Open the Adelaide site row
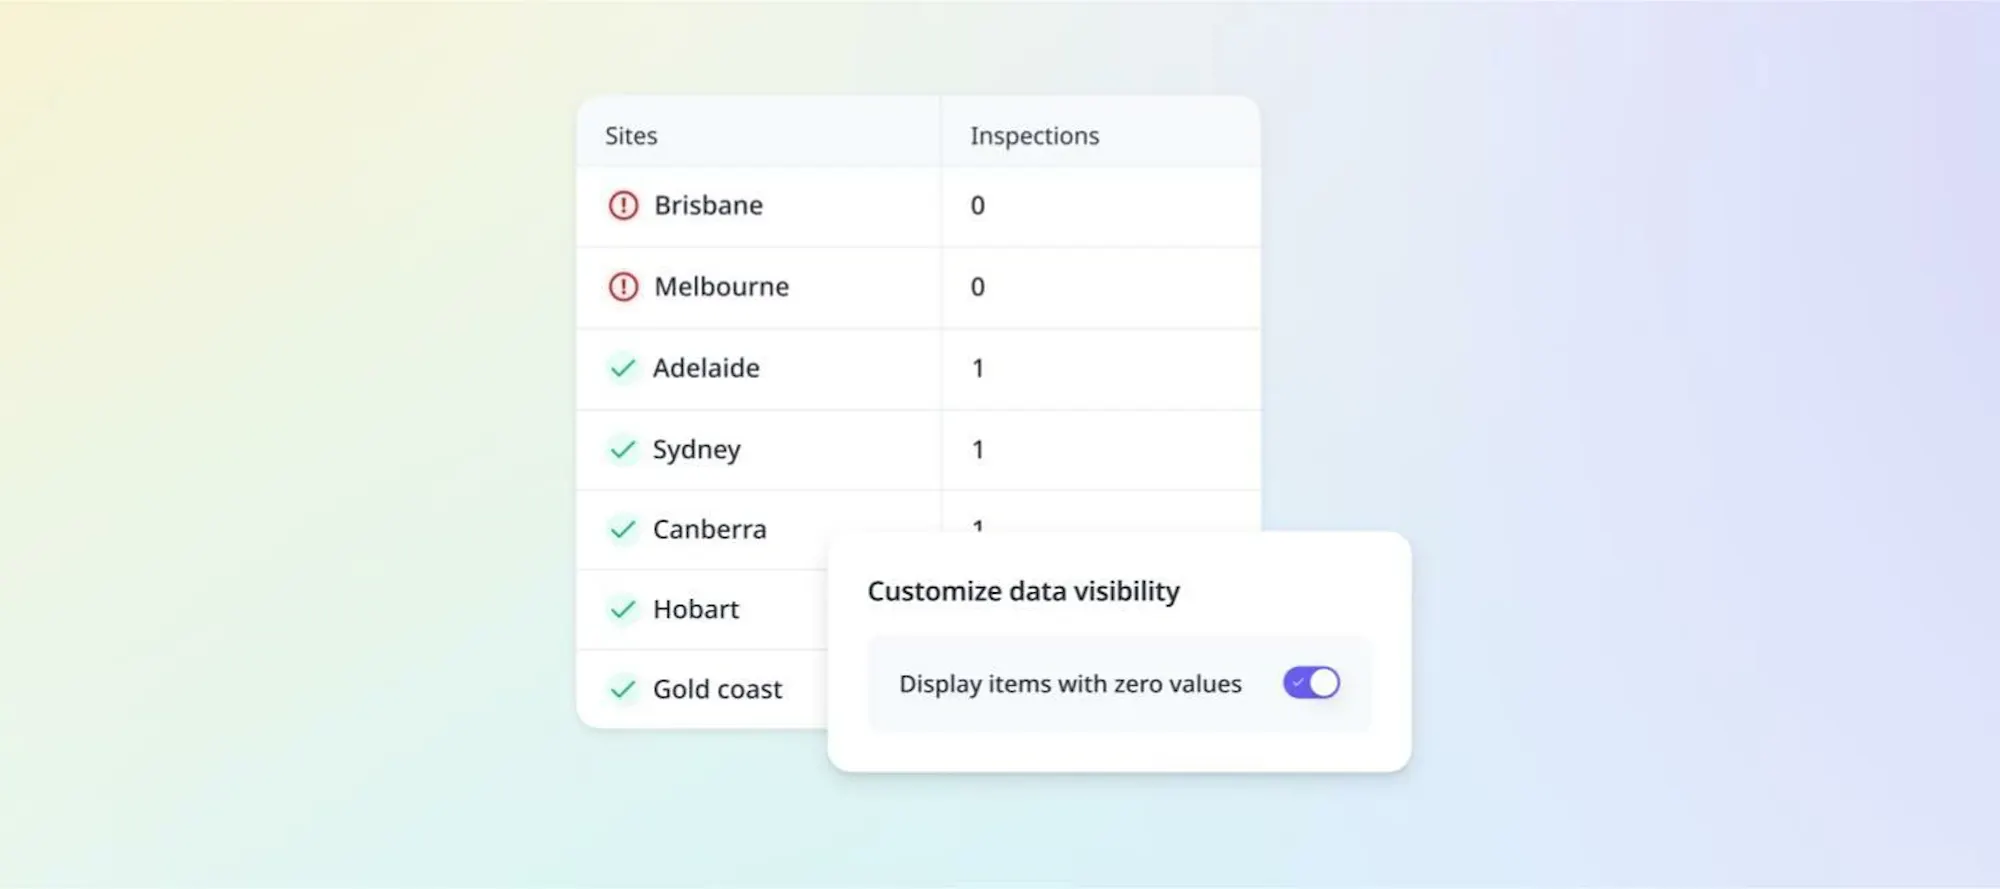The image size is (2000, 889). pos(918,368)
